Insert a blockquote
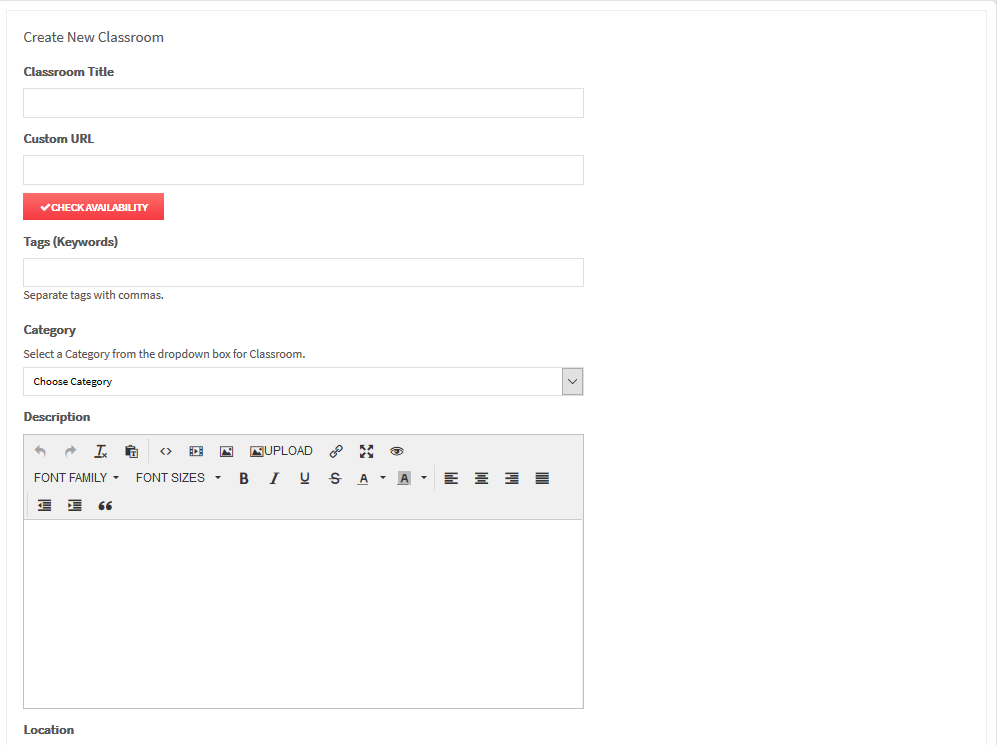This screenshot has height=745, width=997. 106,505
